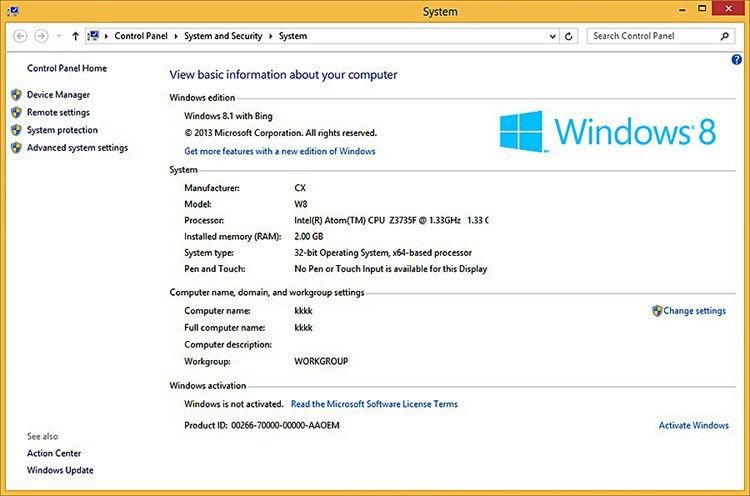Click the Windows 8 logo image
This screenshot has height=496, width=750.
(x=608, y=132)
